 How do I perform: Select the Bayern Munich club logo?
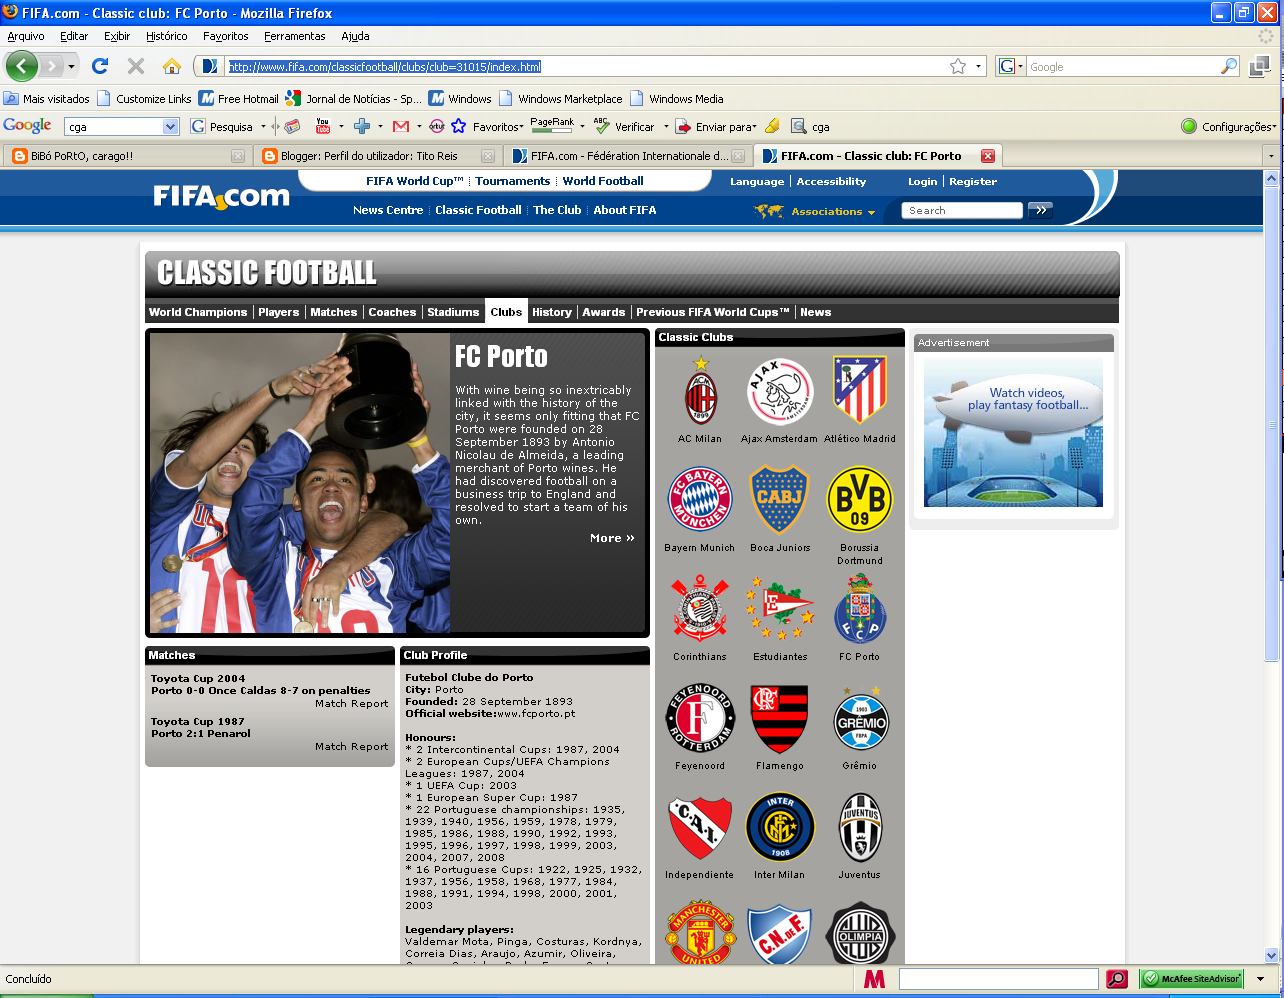[700, 499]
